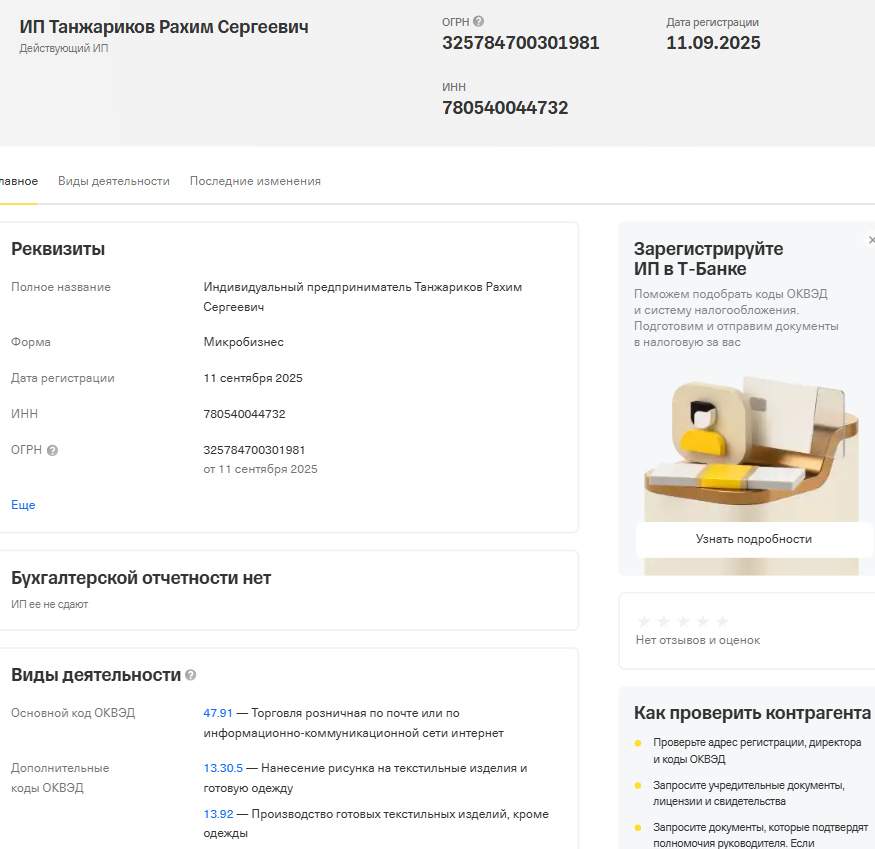875x849 pixels.
Task: Close the Т-Банк registration banner
Action: 871,239
